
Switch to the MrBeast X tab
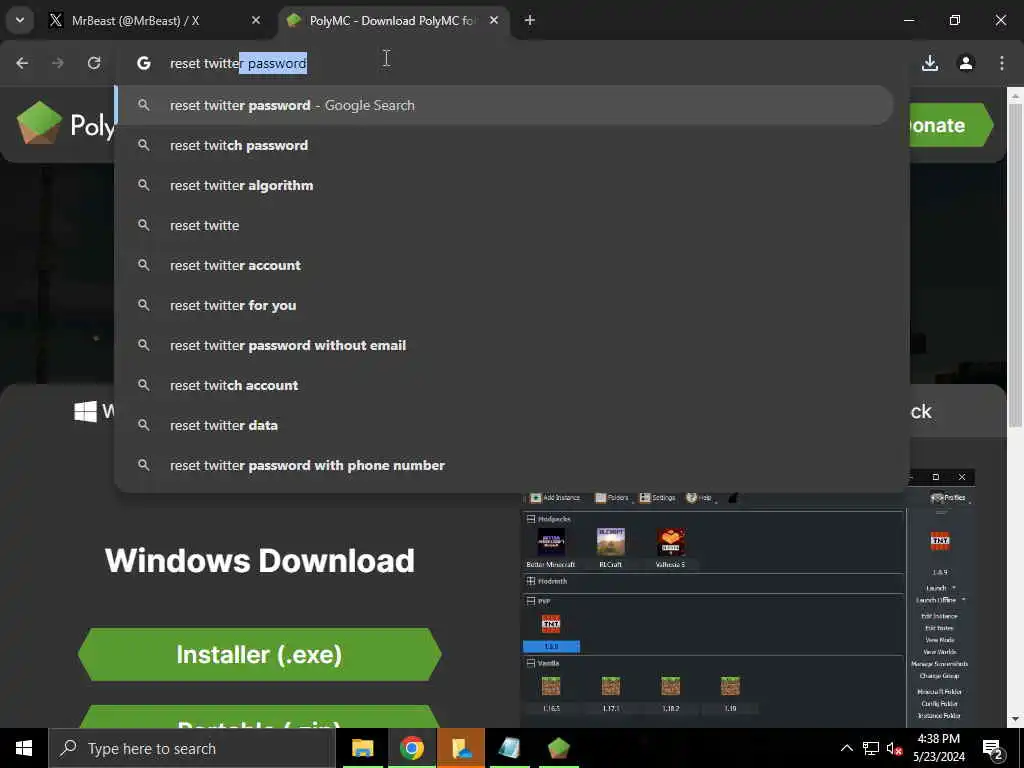coord(154,21)
